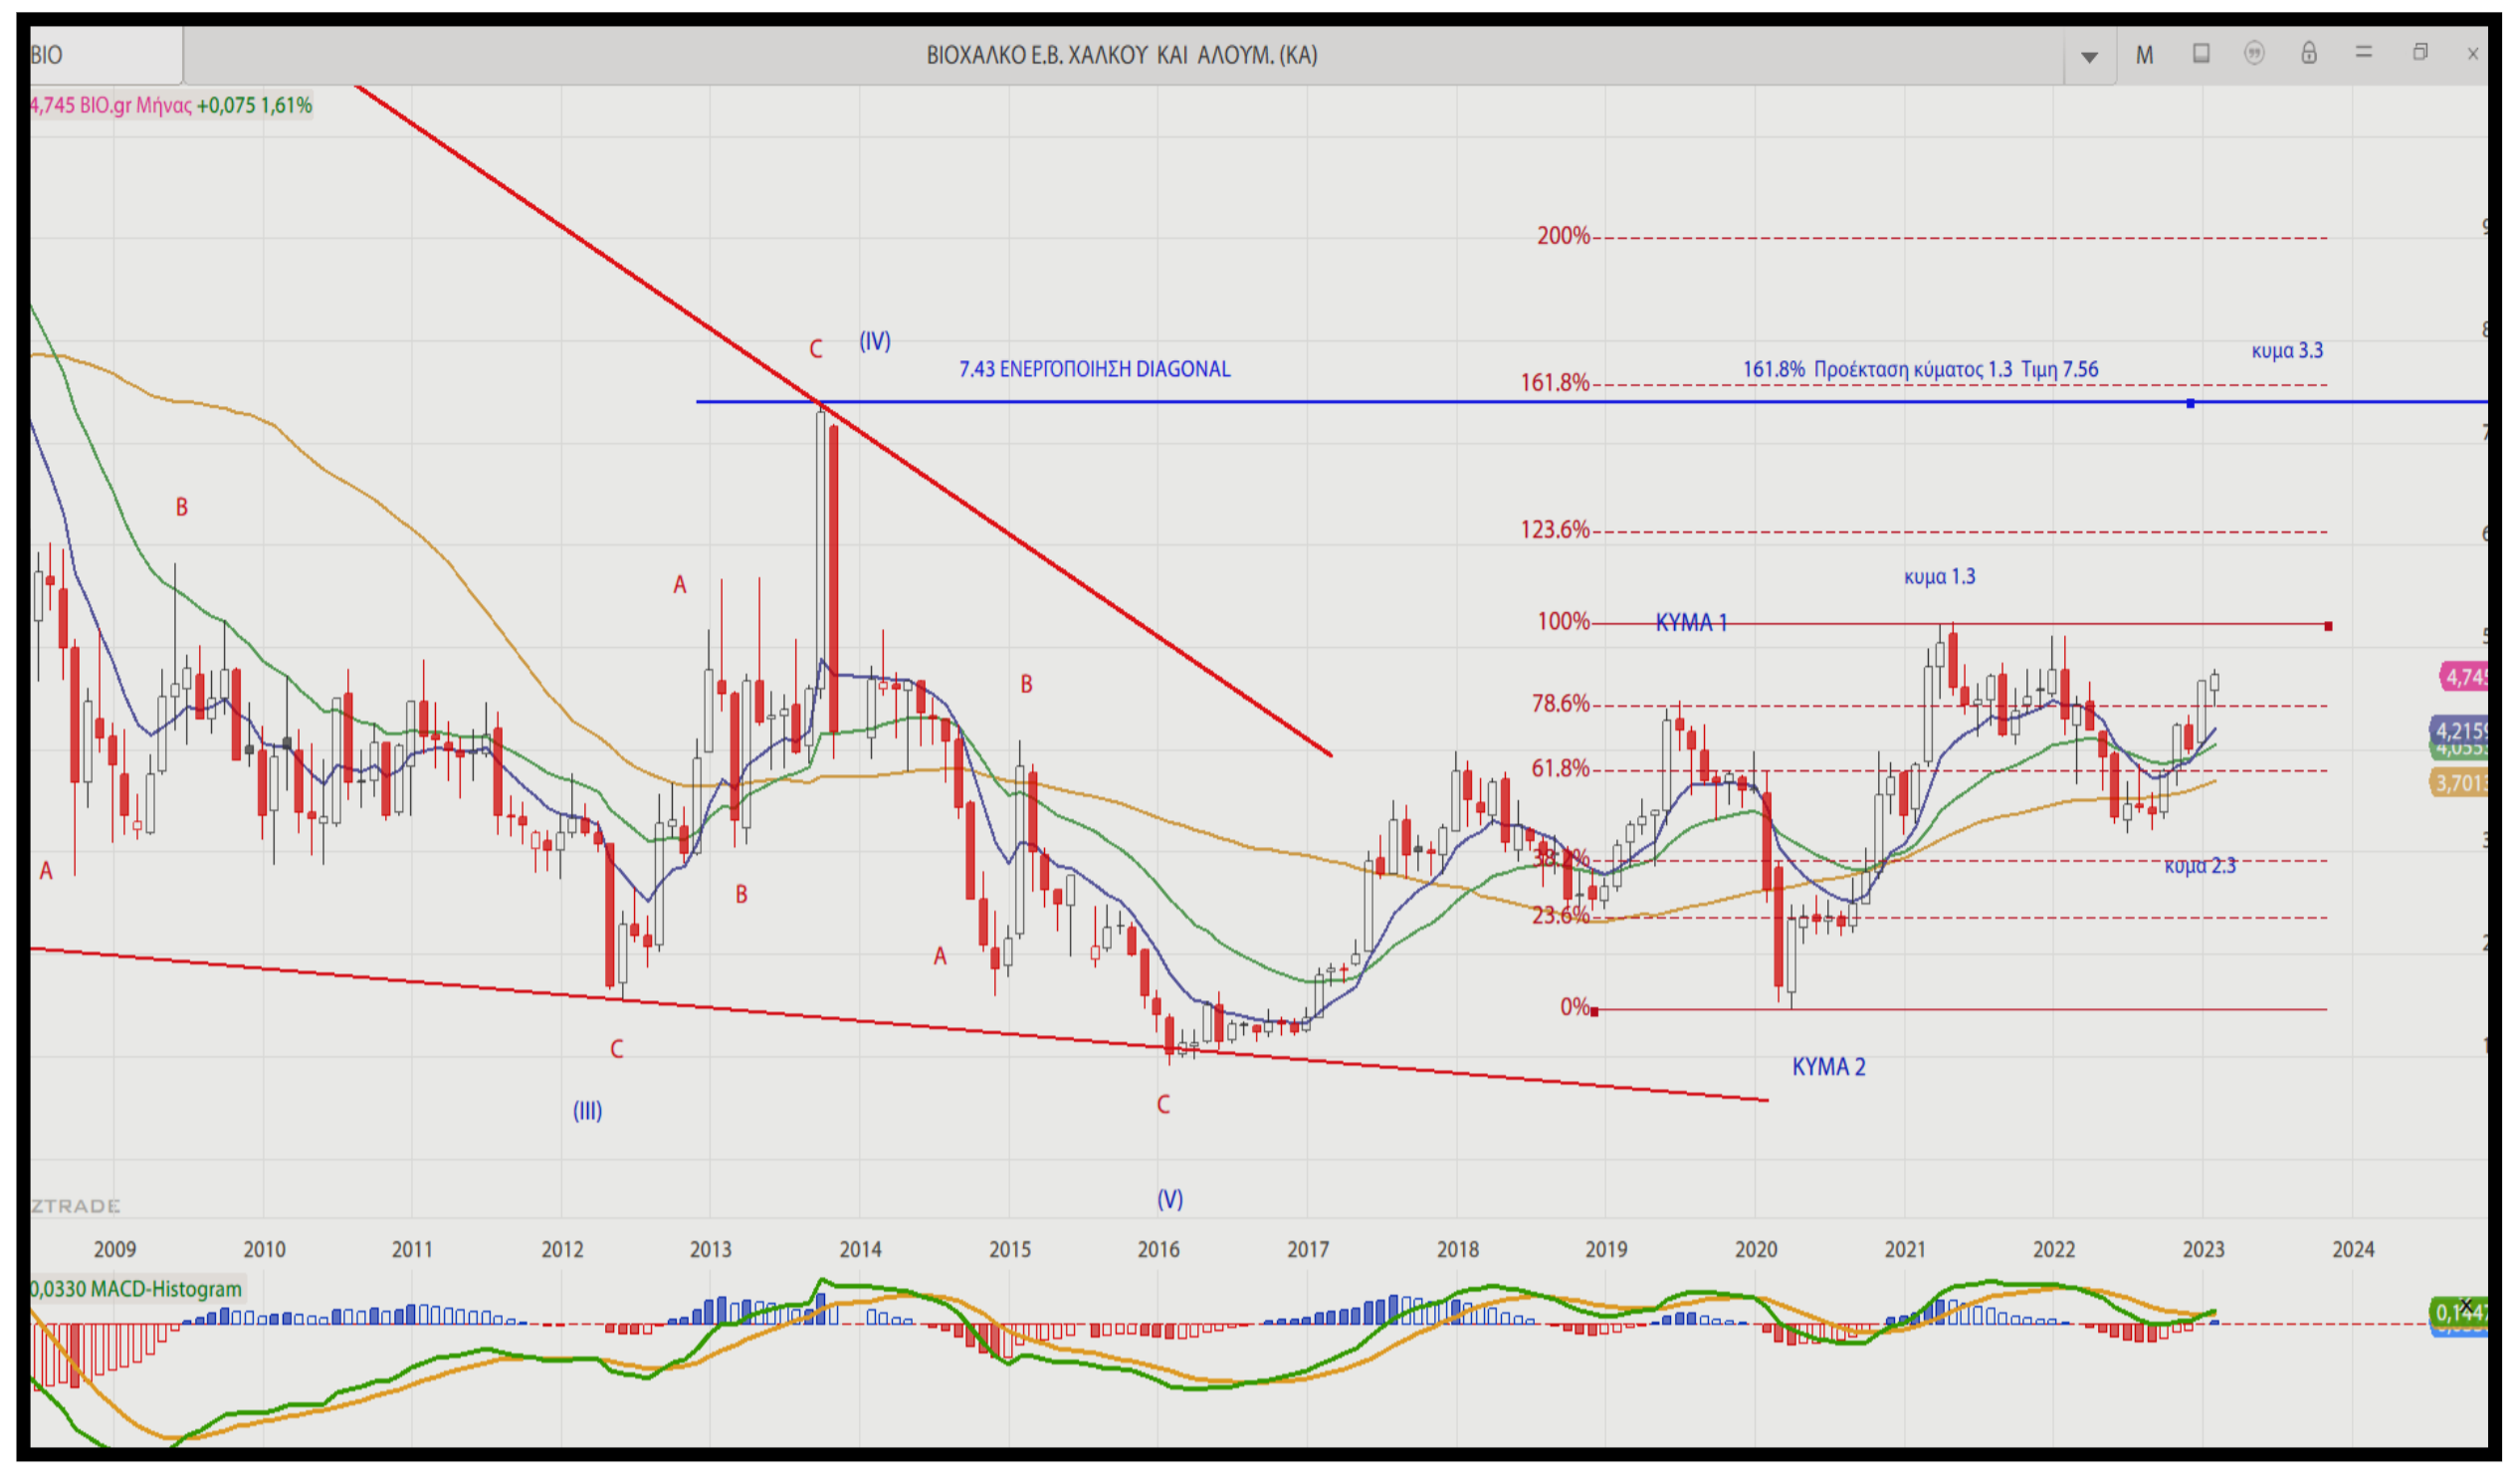Click the pink 4,745 current price tag

click(2465, 677)
